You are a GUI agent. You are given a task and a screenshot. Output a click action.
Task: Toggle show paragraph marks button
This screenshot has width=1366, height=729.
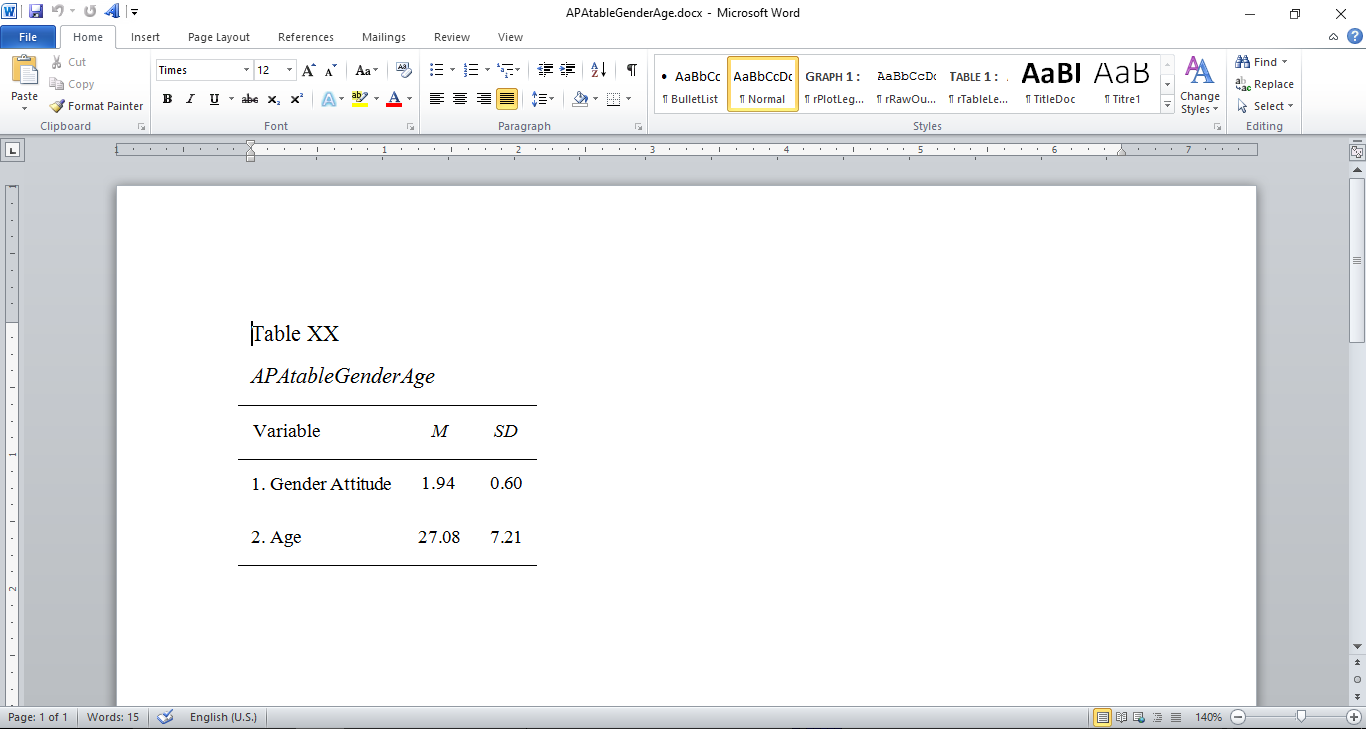click(x=631, y=70)
